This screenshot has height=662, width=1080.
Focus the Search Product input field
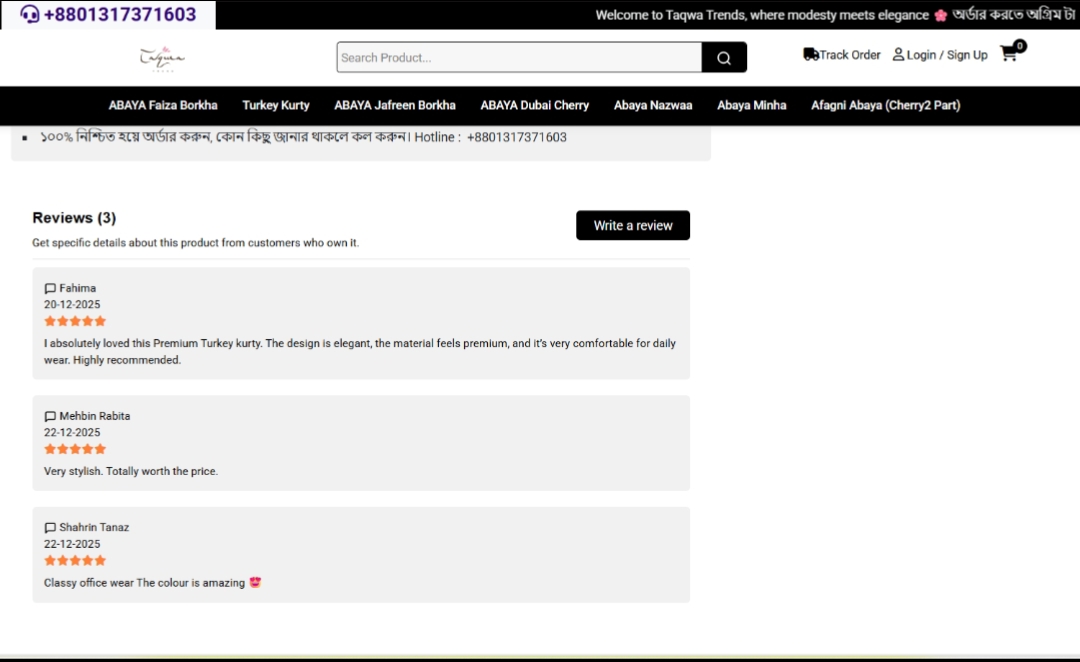[x=519, y=58]
